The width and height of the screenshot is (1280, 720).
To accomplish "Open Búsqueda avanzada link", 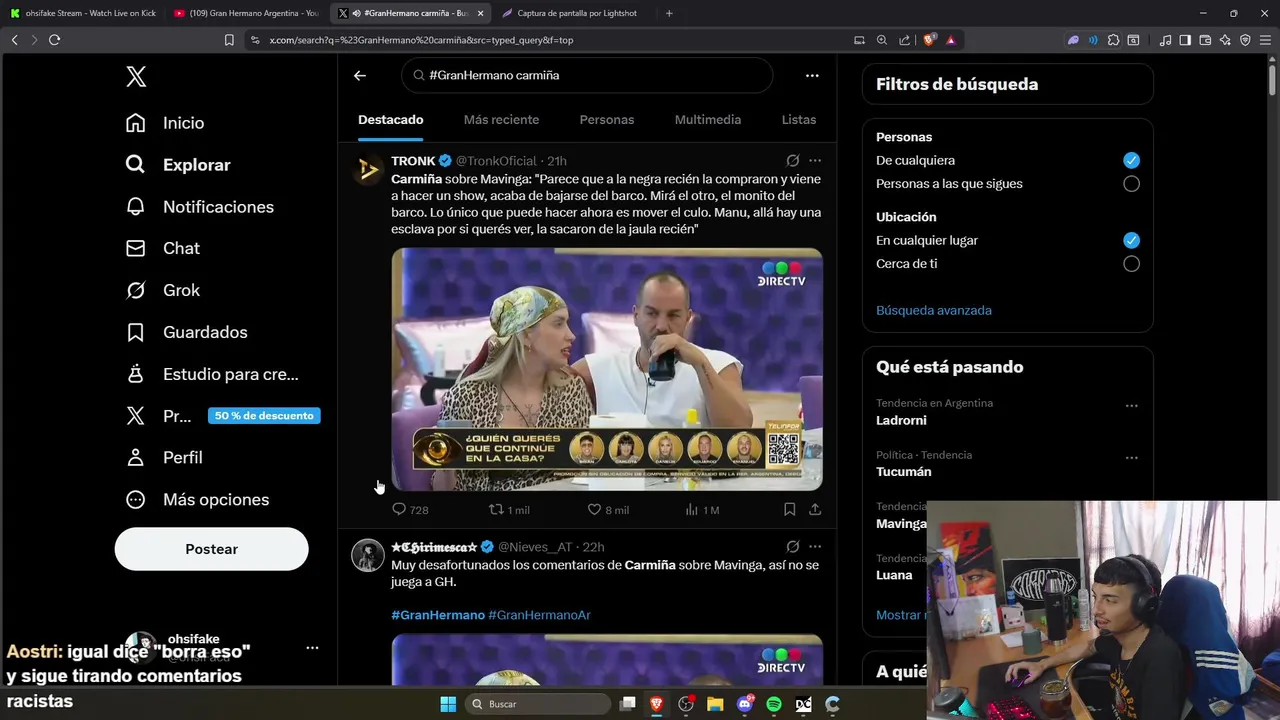I will coord(934,310).
